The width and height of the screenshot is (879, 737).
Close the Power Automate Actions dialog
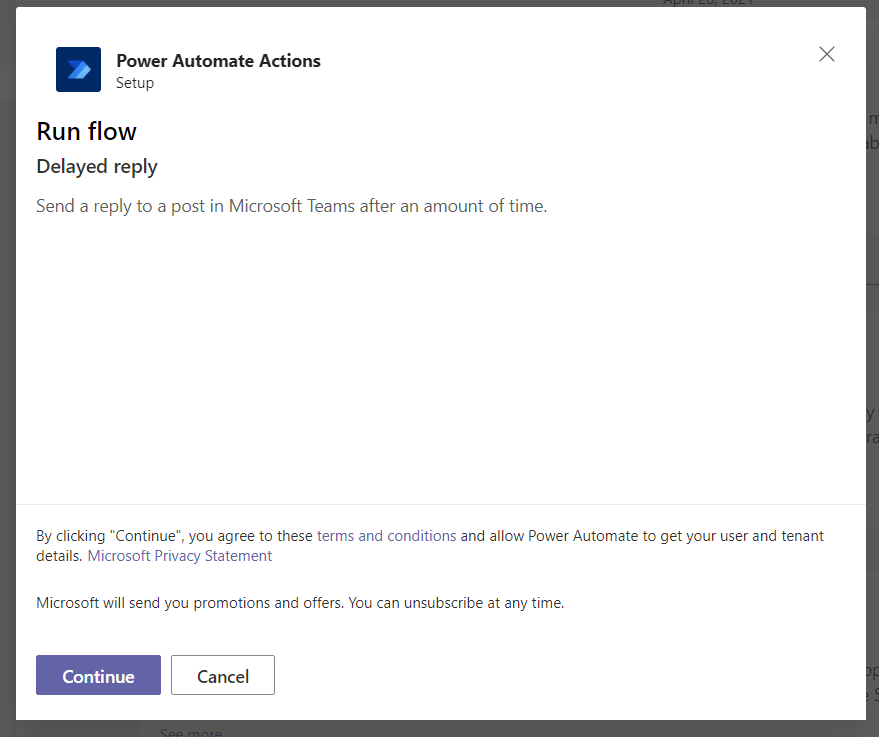[x=826, y=55]
